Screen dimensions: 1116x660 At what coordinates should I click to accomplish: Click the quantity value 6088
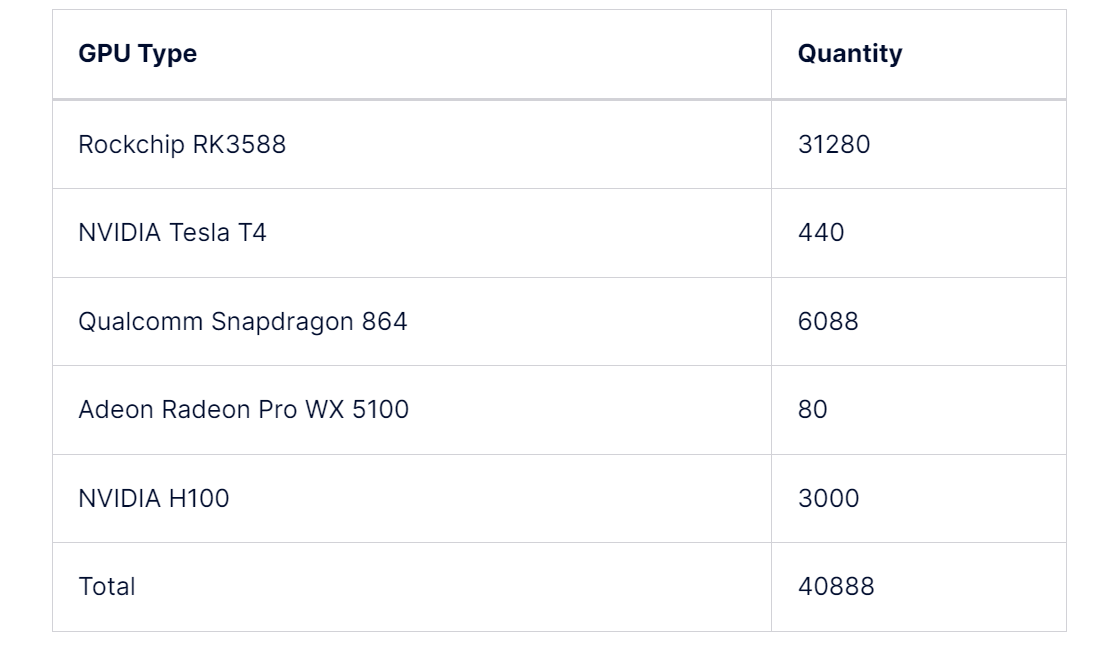[x=827, y=322]
